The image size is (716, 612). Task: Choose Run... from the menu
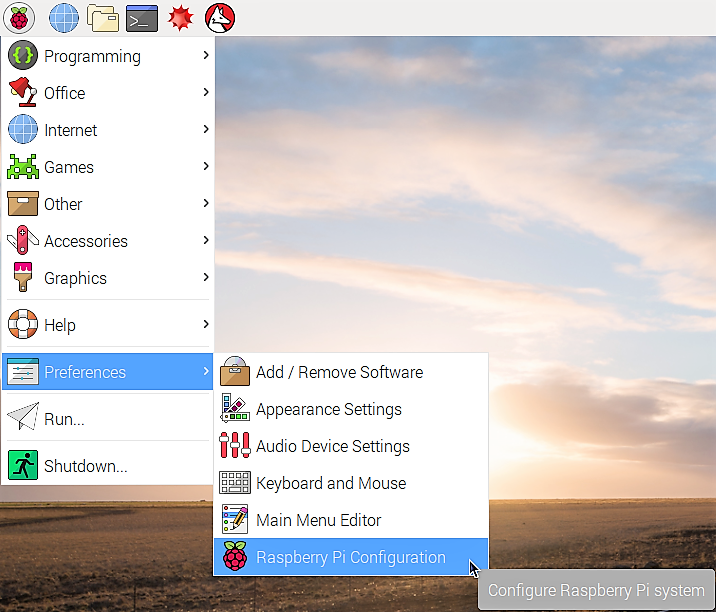pos(108,418)
